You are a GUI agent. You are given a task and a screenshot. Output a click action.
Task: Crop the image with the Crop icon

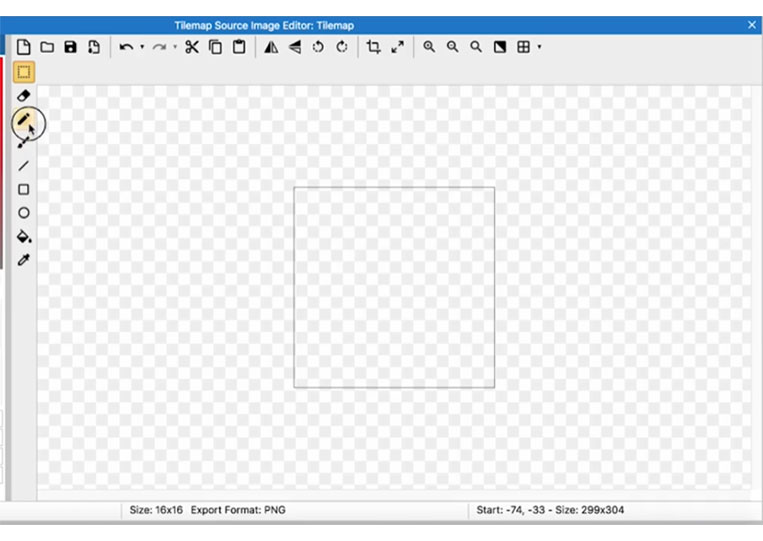tap(374, 47)
